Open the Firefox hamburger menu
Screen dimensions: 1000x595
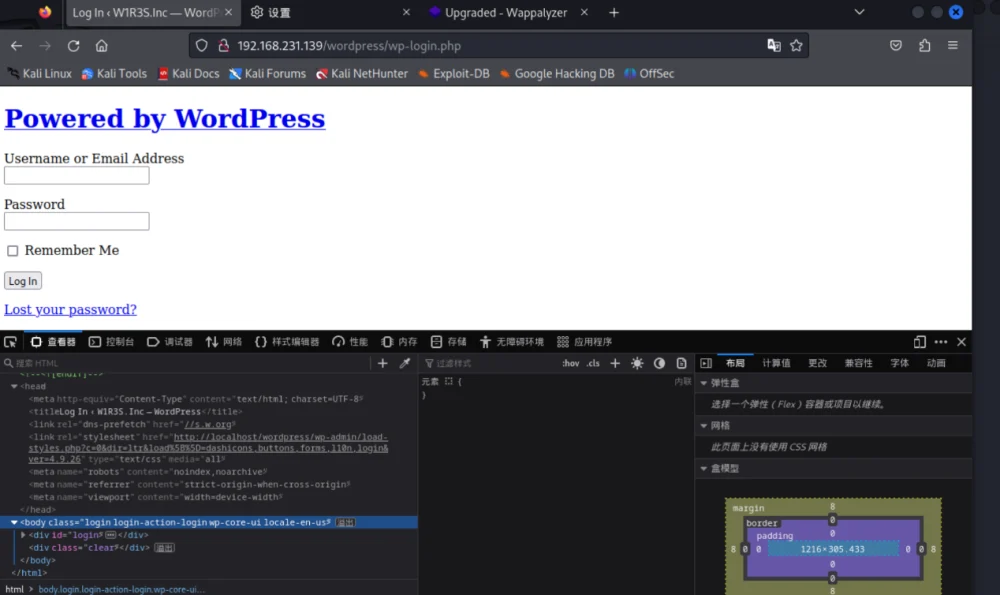tap(953, 45)
